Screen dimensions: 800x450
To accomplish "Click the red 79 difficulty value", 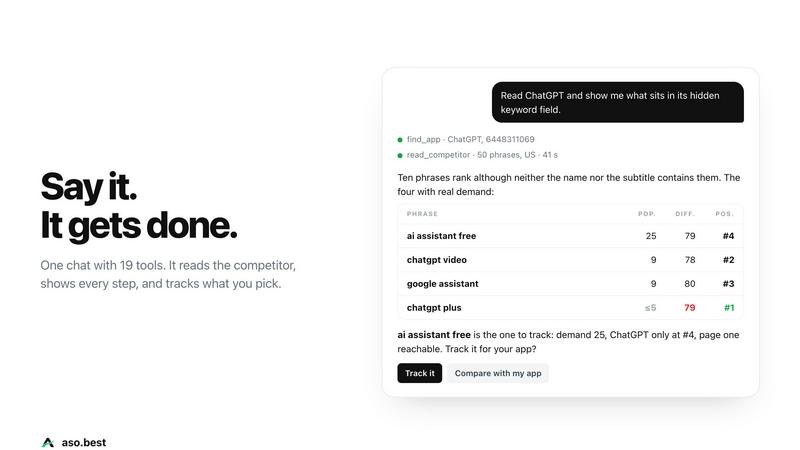I will pos(689,308).
